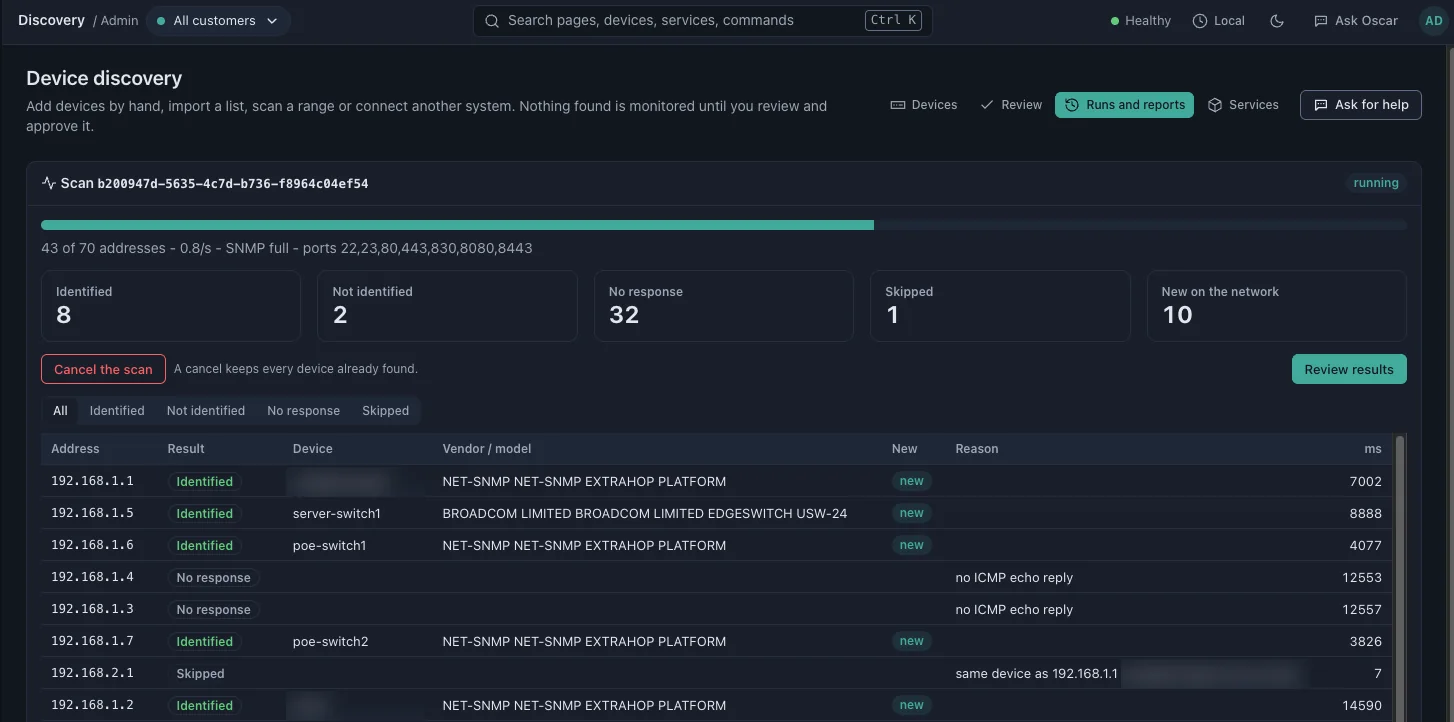1454x722 pixels.
Task: Click the Services cube icon
Action: click(x=1215, y=105)
